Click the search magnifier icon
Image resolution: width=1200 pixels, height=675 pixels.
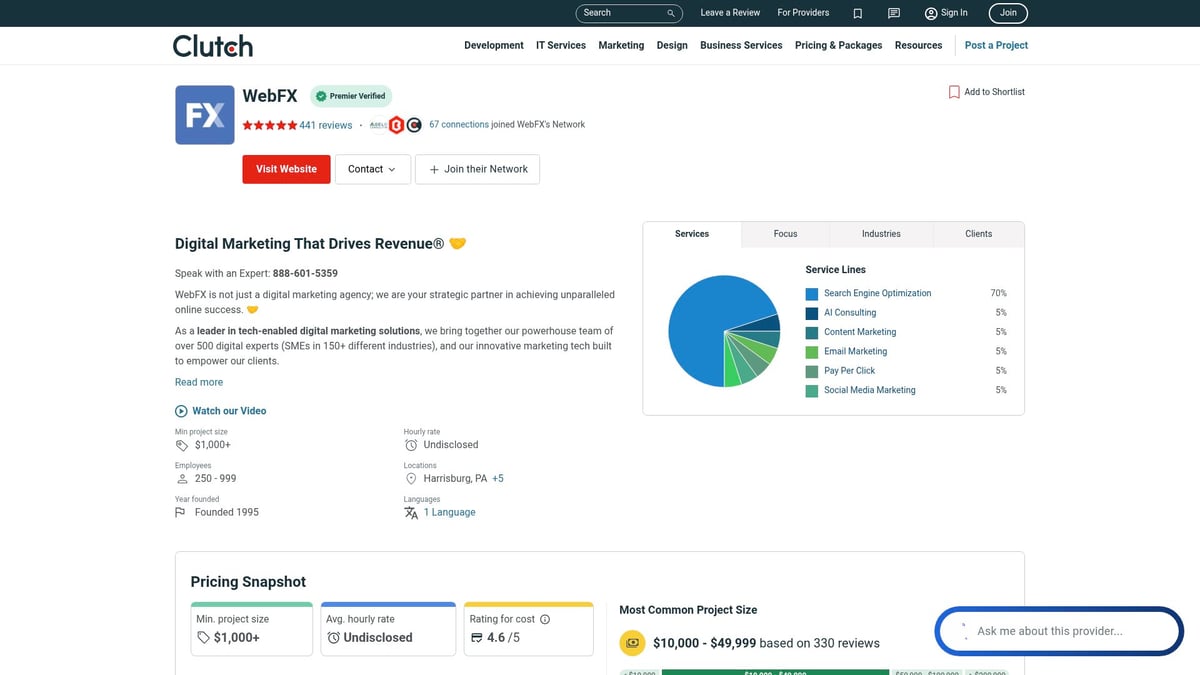coord(670,13)
